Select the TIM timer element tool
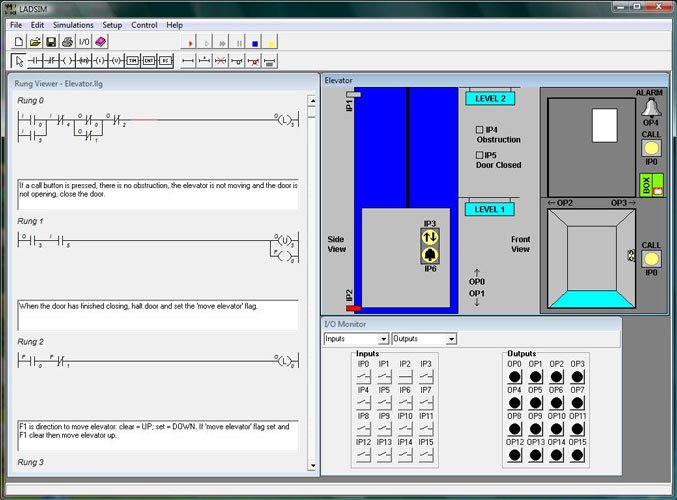Screen dimensions: 677x500 tap(131, 61)
